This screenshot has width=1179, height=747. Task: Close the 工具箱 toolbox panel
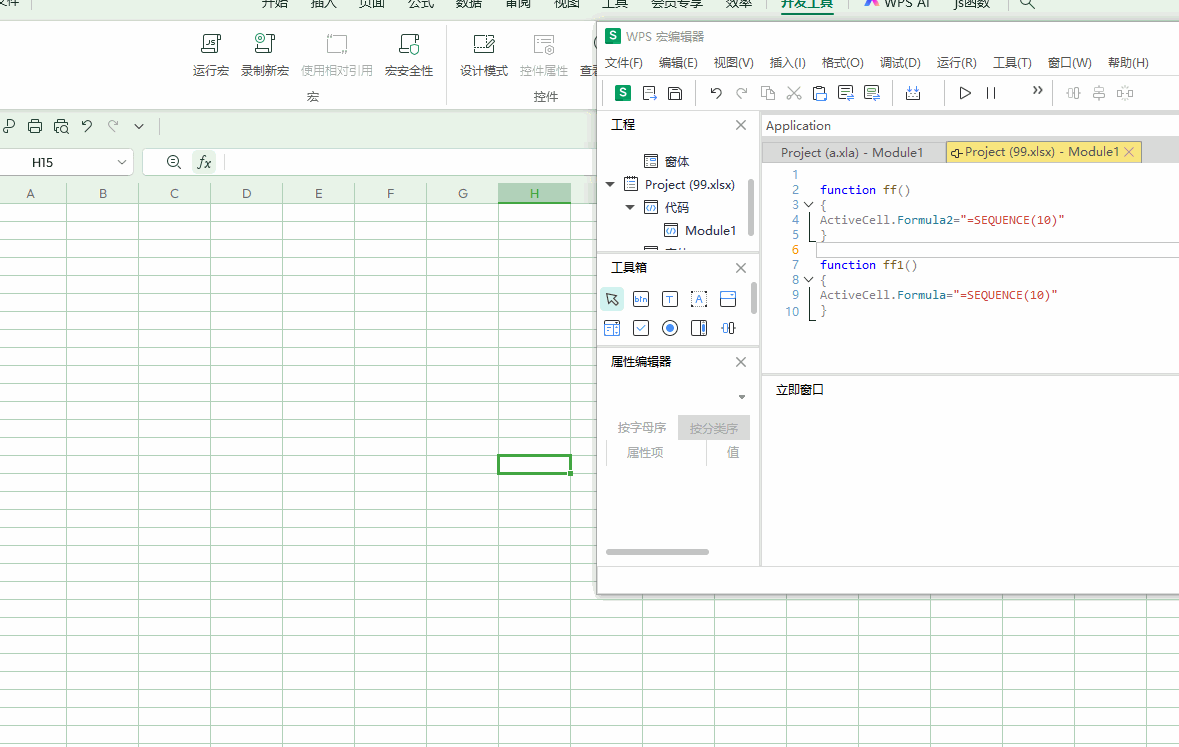pyautogui.click(x=741, y=268)
